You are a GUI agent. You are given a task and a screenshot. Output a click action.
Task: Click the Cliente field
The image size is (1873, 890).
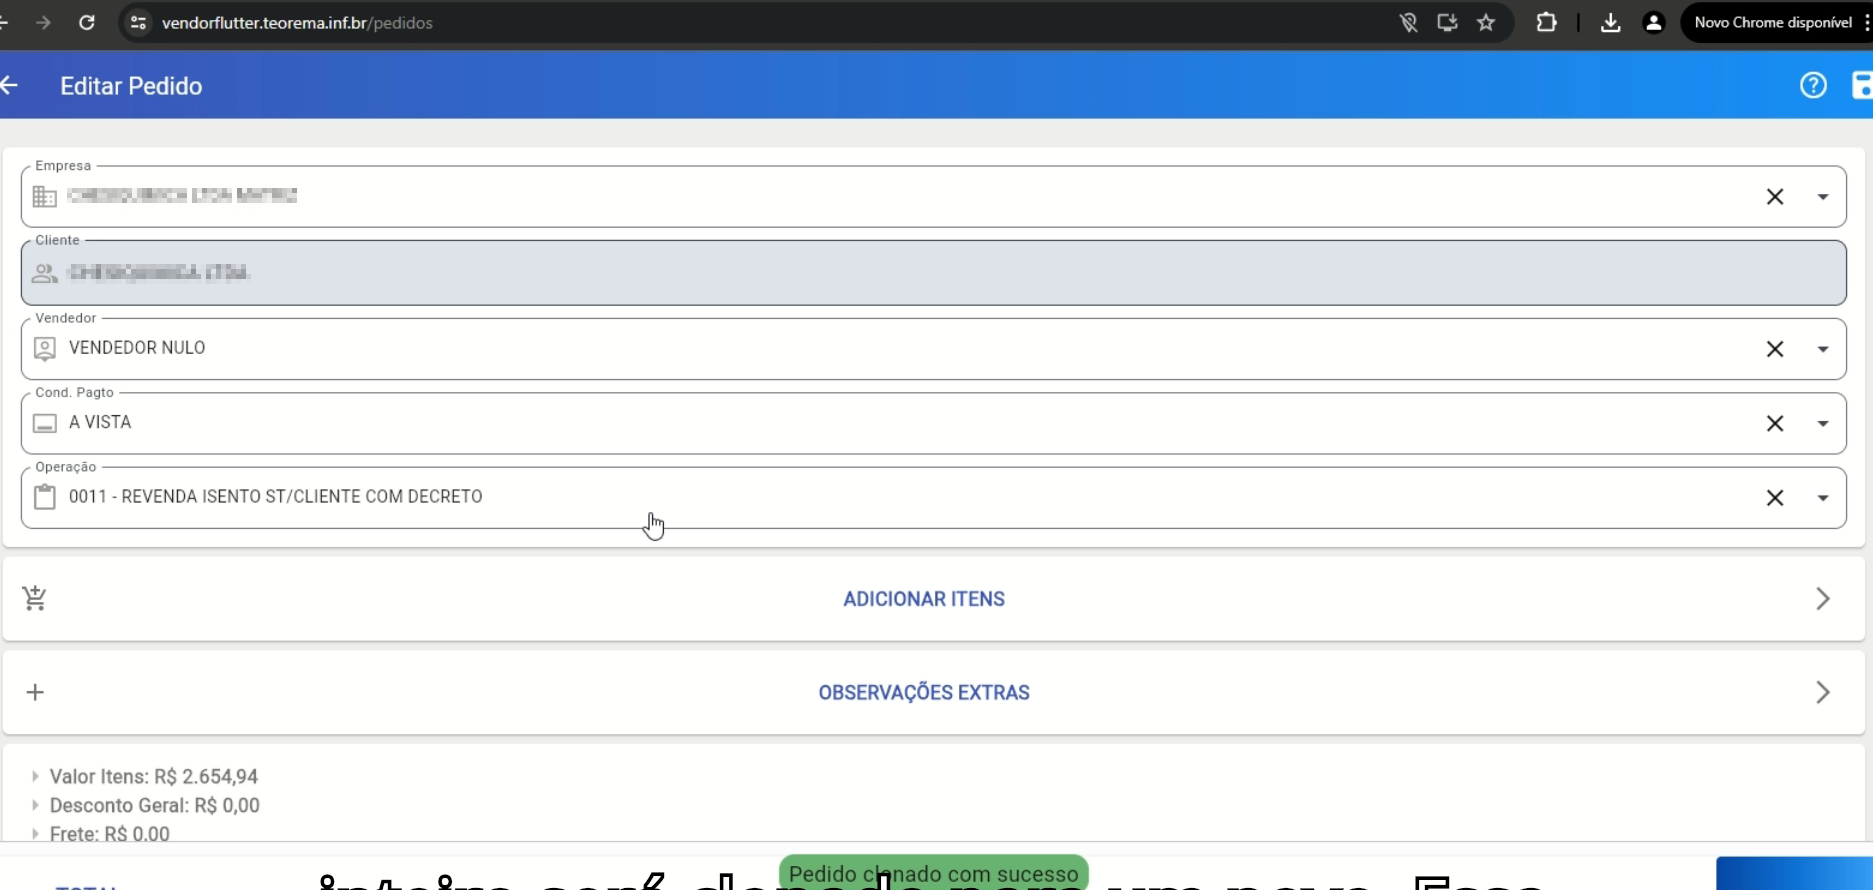(933, 273)
